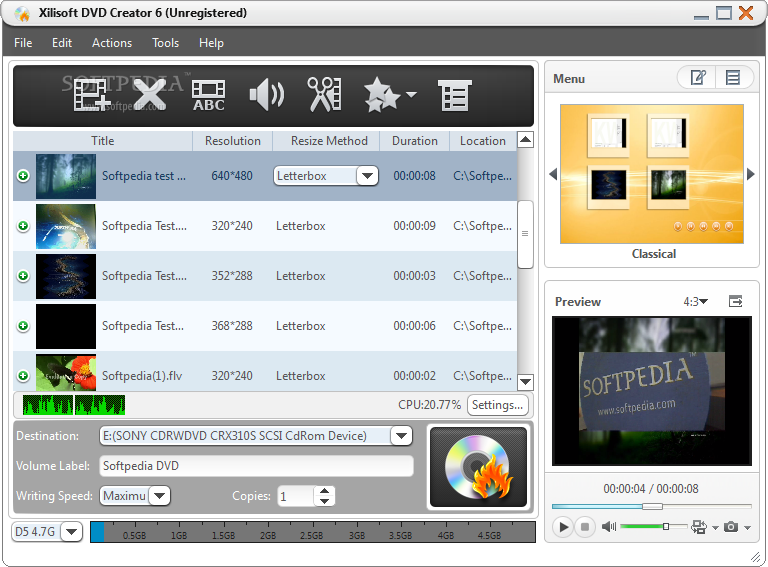Open the Subtitle ABC tool

coord(209,95)
